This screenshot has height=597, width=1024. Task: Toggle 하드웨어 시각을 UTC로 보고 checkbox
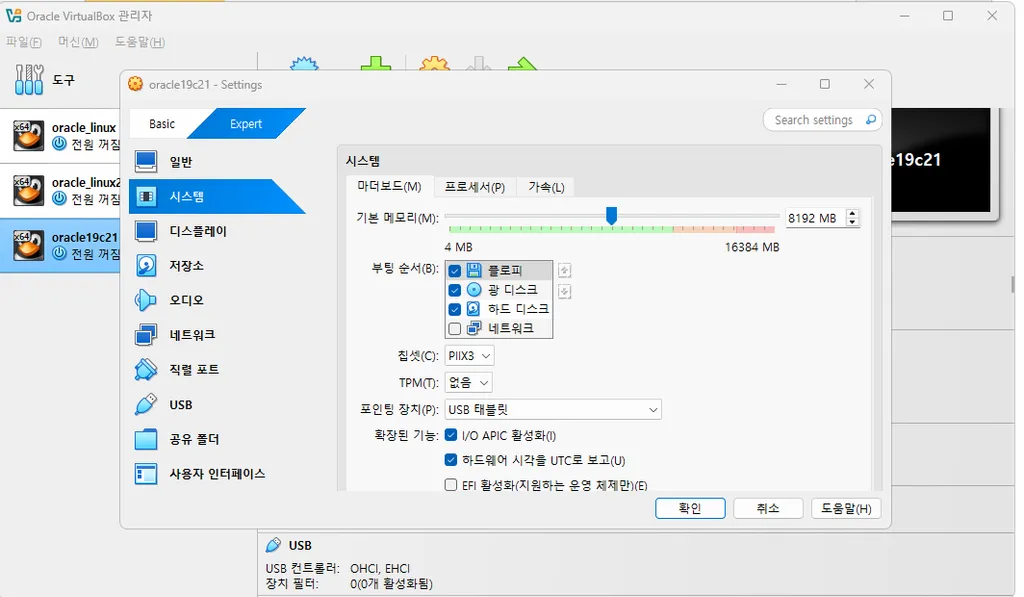pyautogui.click(x=451, y=460)
